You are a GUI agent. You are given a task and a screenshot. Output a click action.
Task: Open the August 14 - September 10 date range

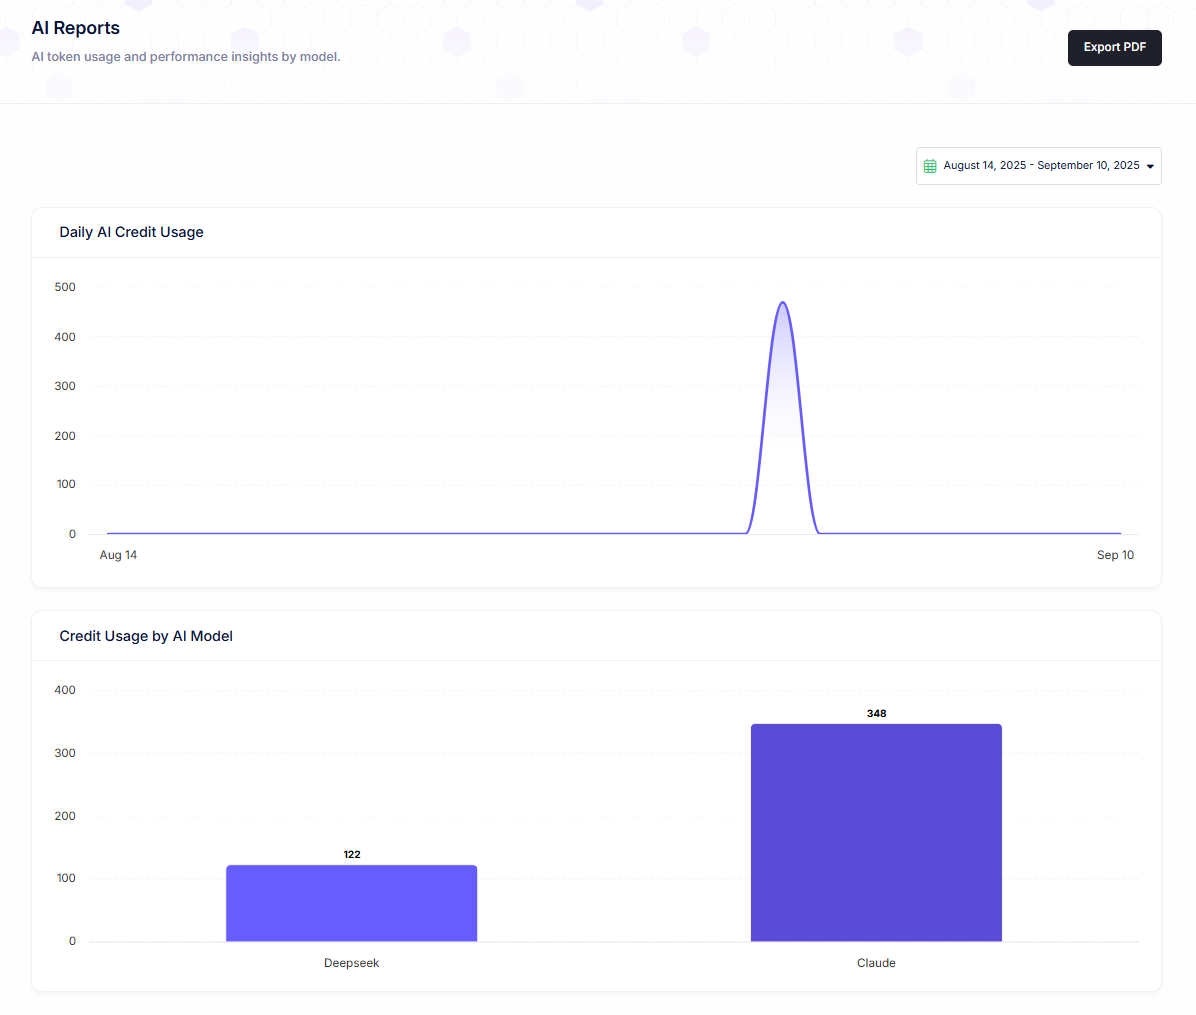1040,166
